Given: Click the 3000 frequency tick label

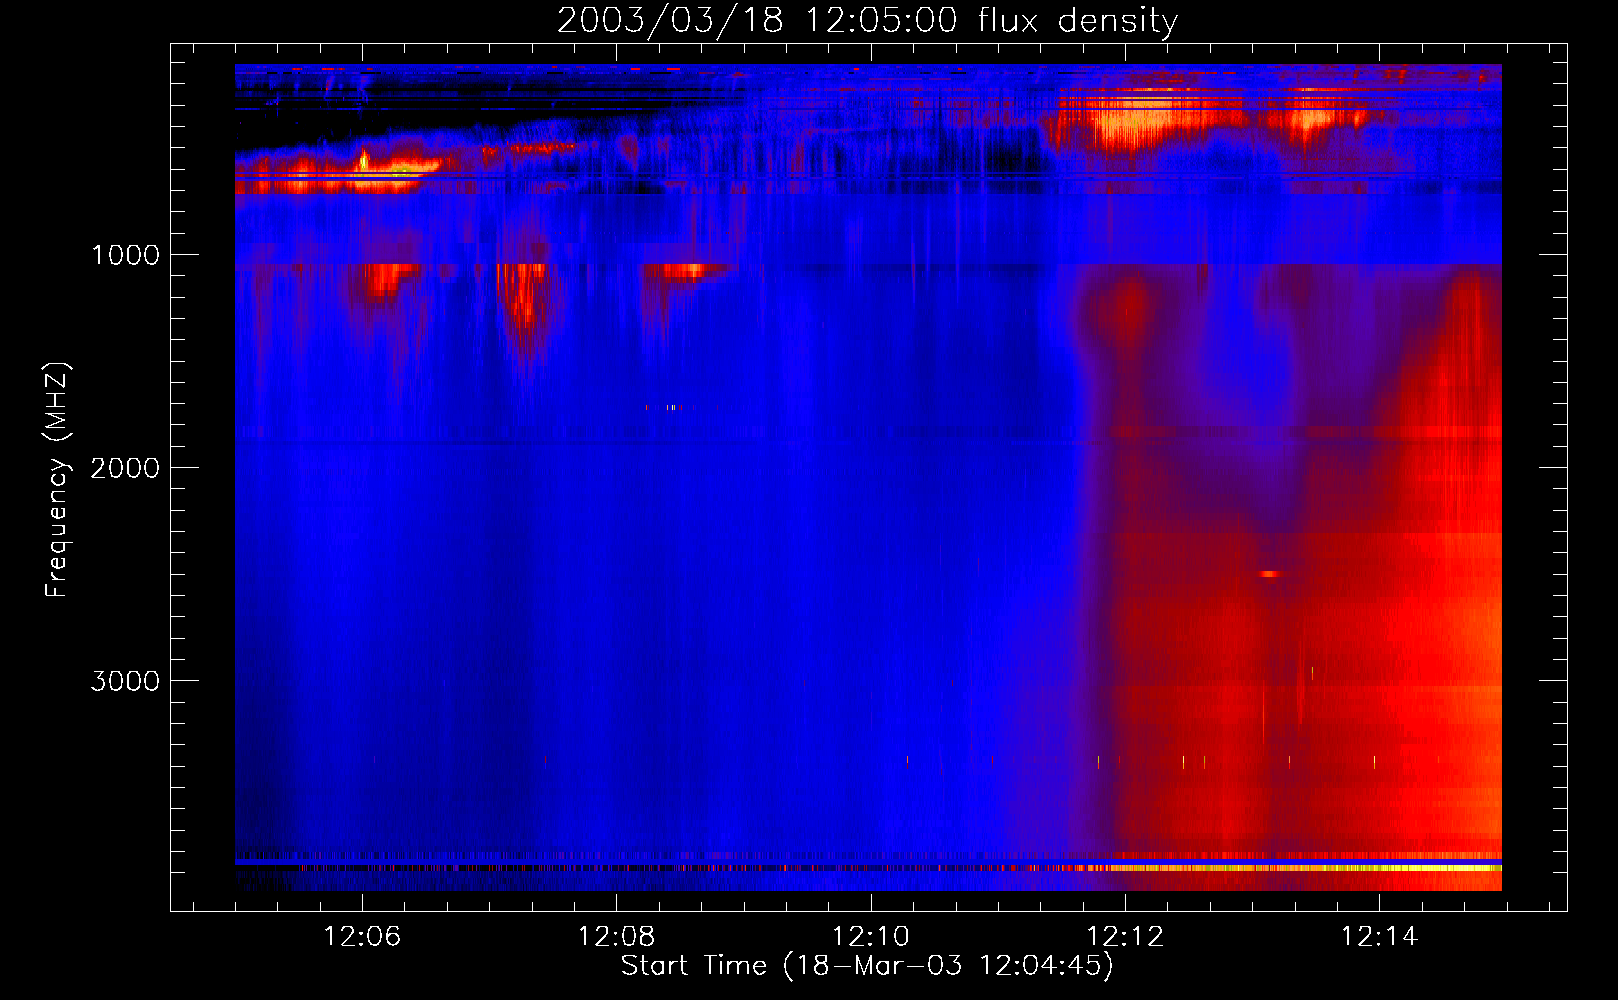Looking at the screenshot, I should click(x=125, y=681).
